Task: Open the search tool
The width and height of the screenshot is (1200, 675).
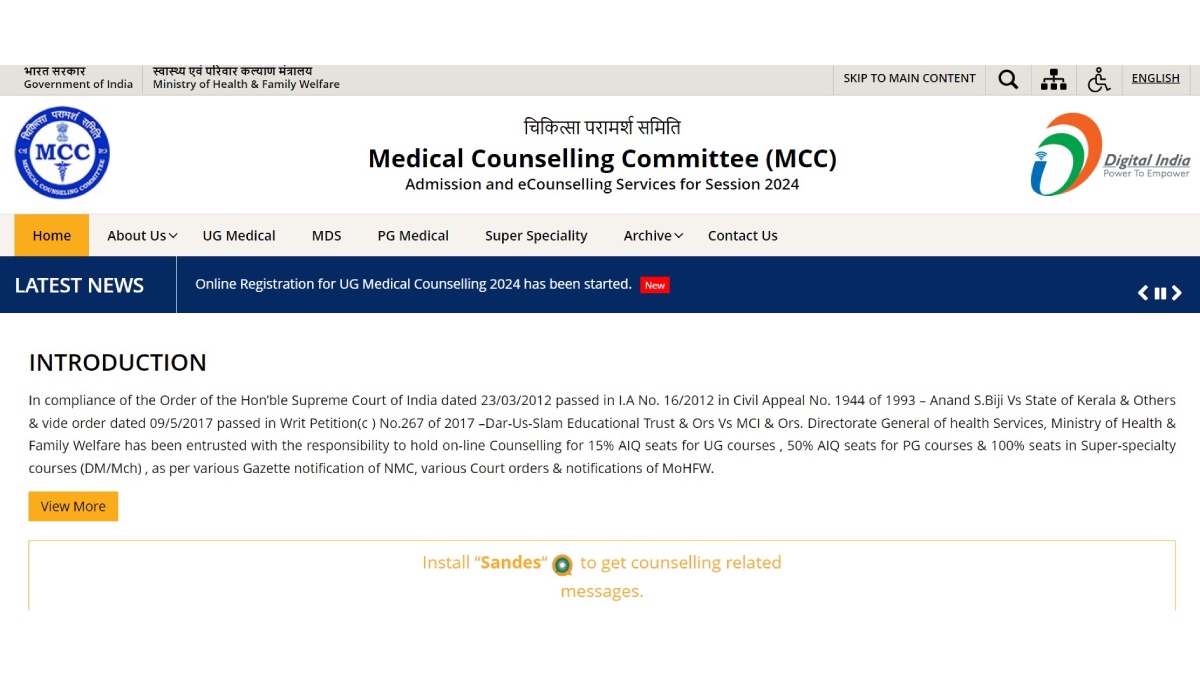Action: click(1008, 79)
